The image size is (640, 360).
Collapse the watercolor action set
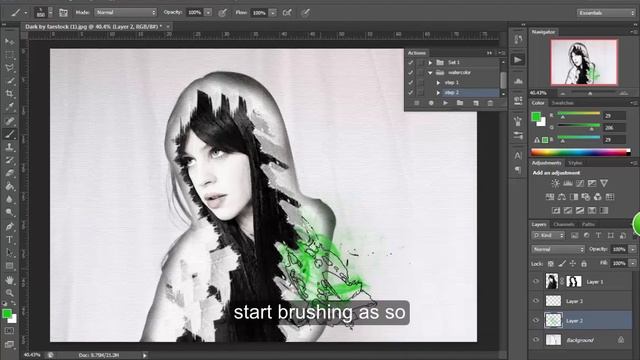point(430,73)
